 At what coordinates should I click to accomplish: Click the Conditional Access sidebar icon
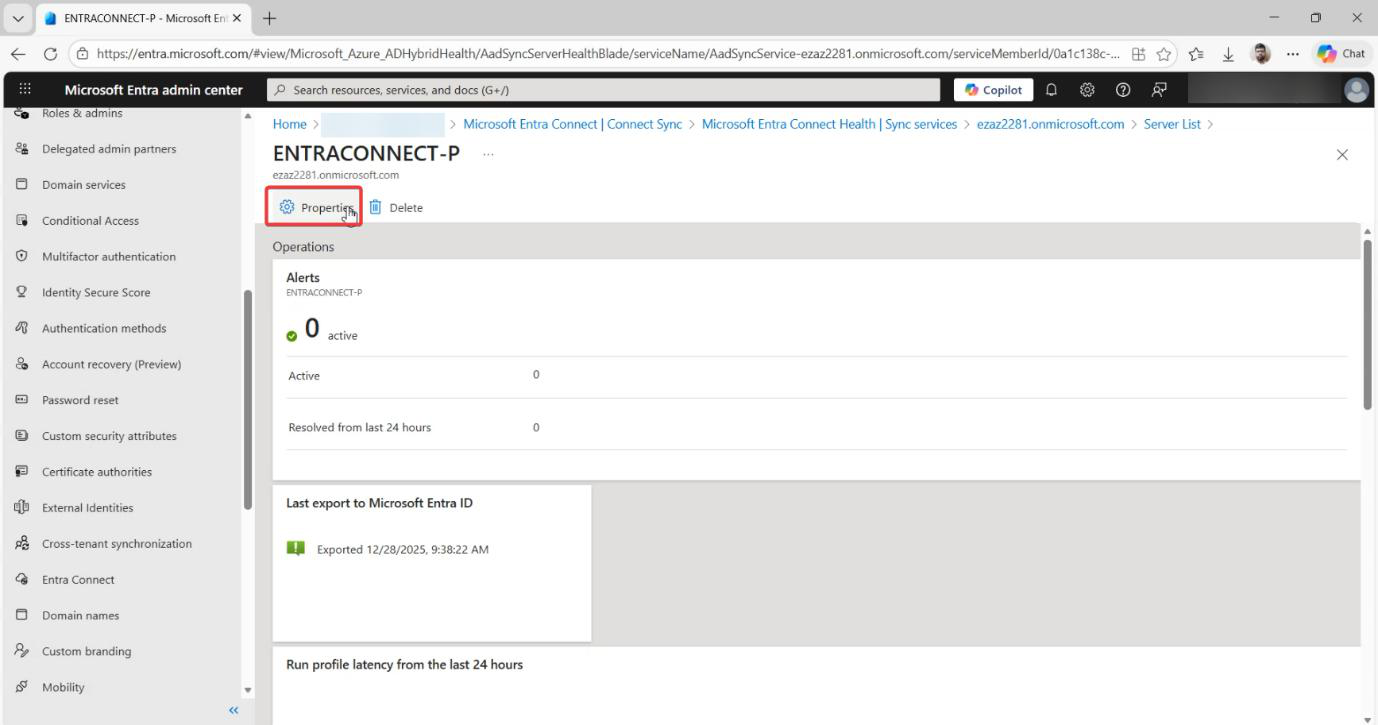[21, 221]
